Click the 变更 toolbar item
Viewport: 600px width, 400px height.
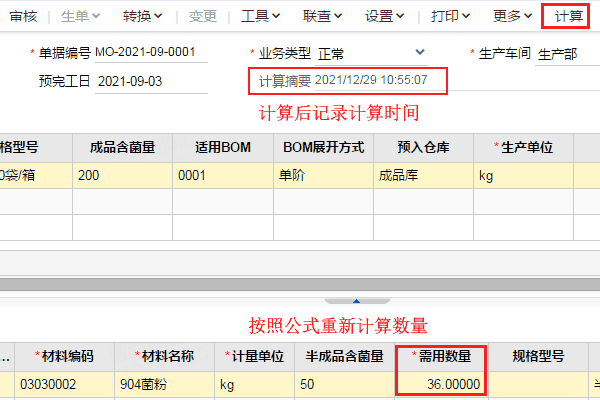(203, 16)
